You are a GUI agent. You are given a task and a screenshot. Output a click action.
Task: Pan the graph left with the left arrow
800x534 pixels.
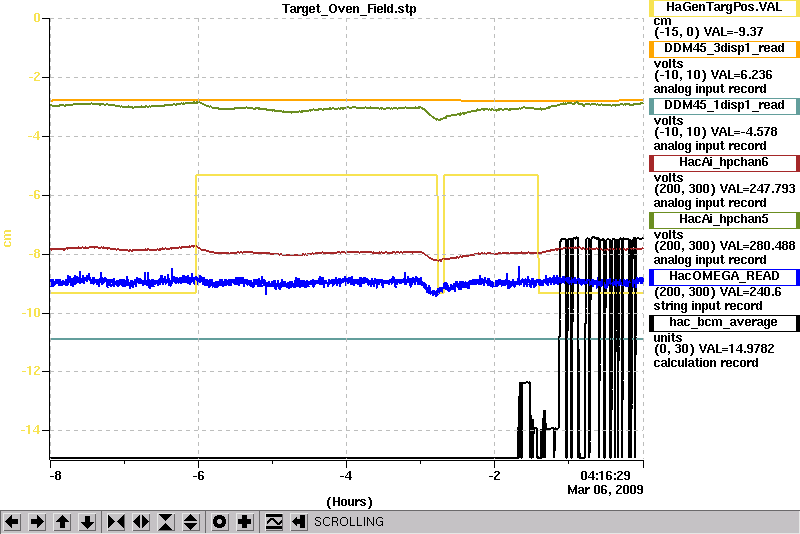[x=12, y=522]
